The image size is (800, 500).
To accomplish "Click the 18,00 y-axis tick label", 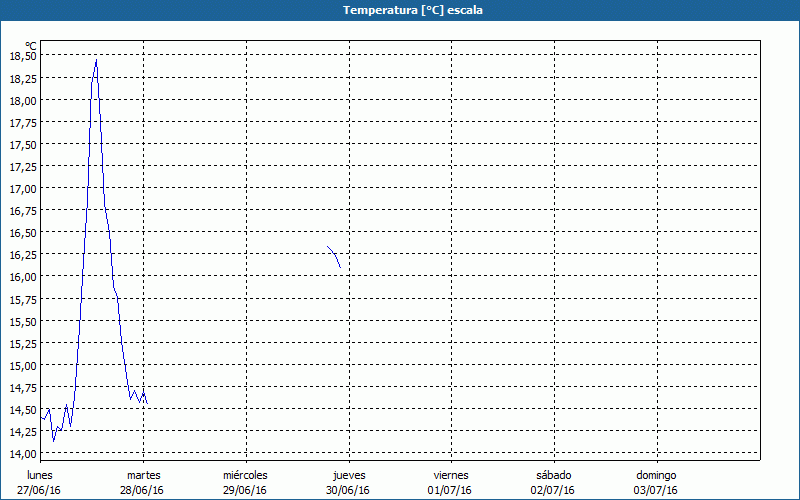I will (23, 100).
